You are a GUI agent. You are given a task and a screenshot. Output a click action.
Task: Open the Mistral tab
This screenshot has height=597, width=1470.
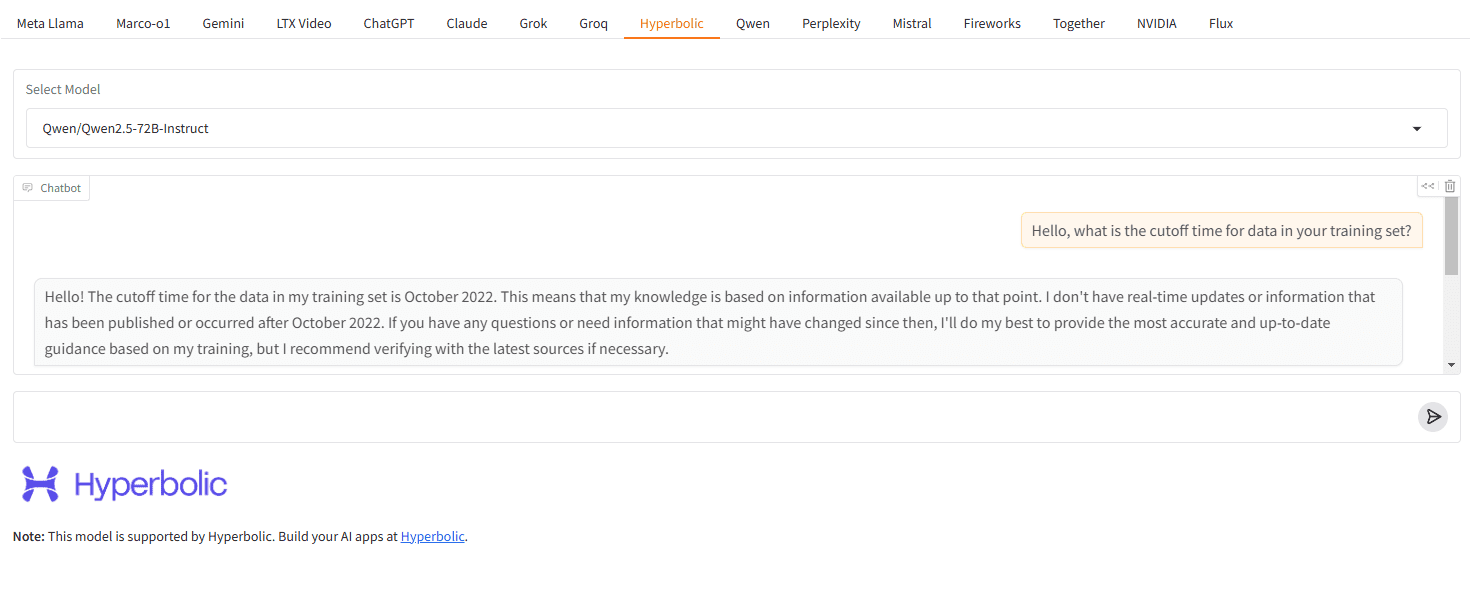pyautogui.click(x=912, y=23)
